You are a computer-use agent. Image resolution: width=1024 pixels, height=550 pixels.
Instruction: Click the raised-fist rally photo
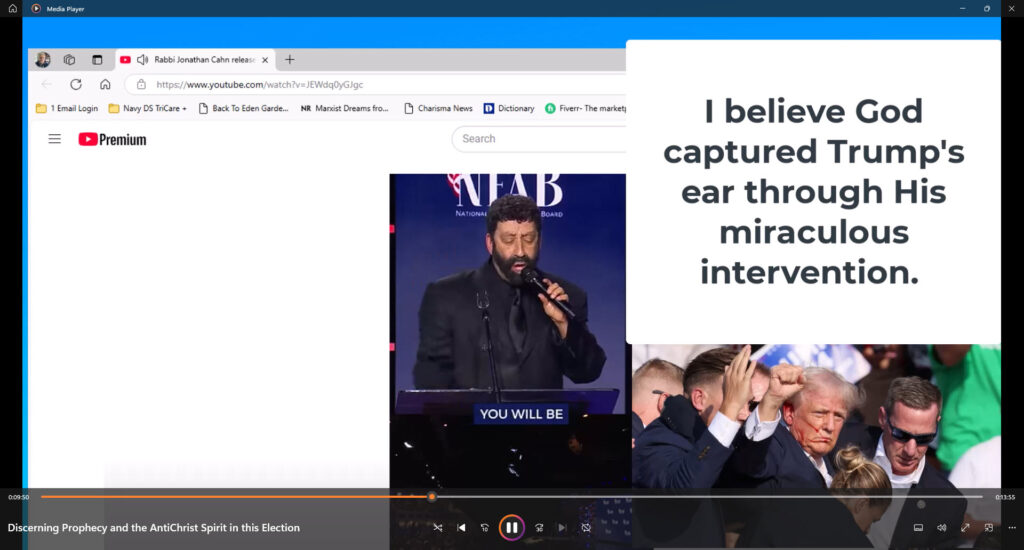coord(816,418)
